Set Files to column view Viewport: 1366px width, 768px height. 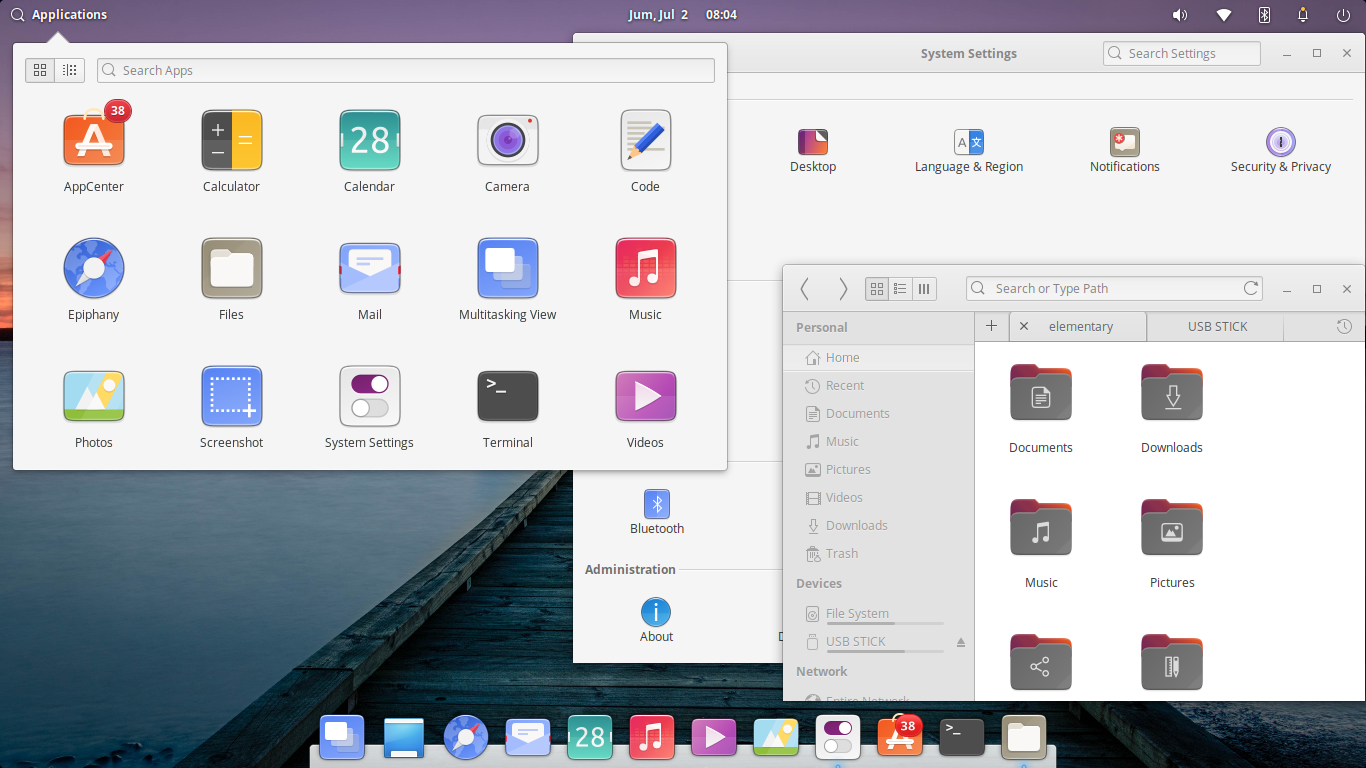tap(925, 289)
